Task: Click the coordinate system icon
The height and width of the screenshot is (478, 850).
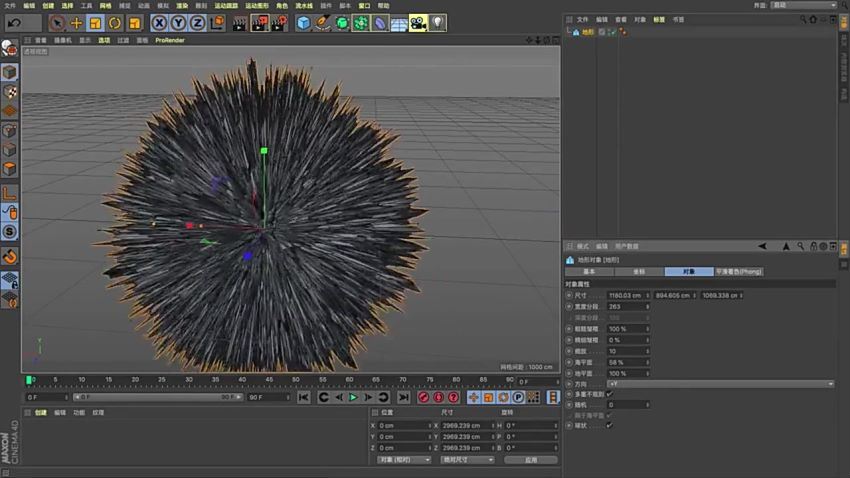Action: [217, 23]
